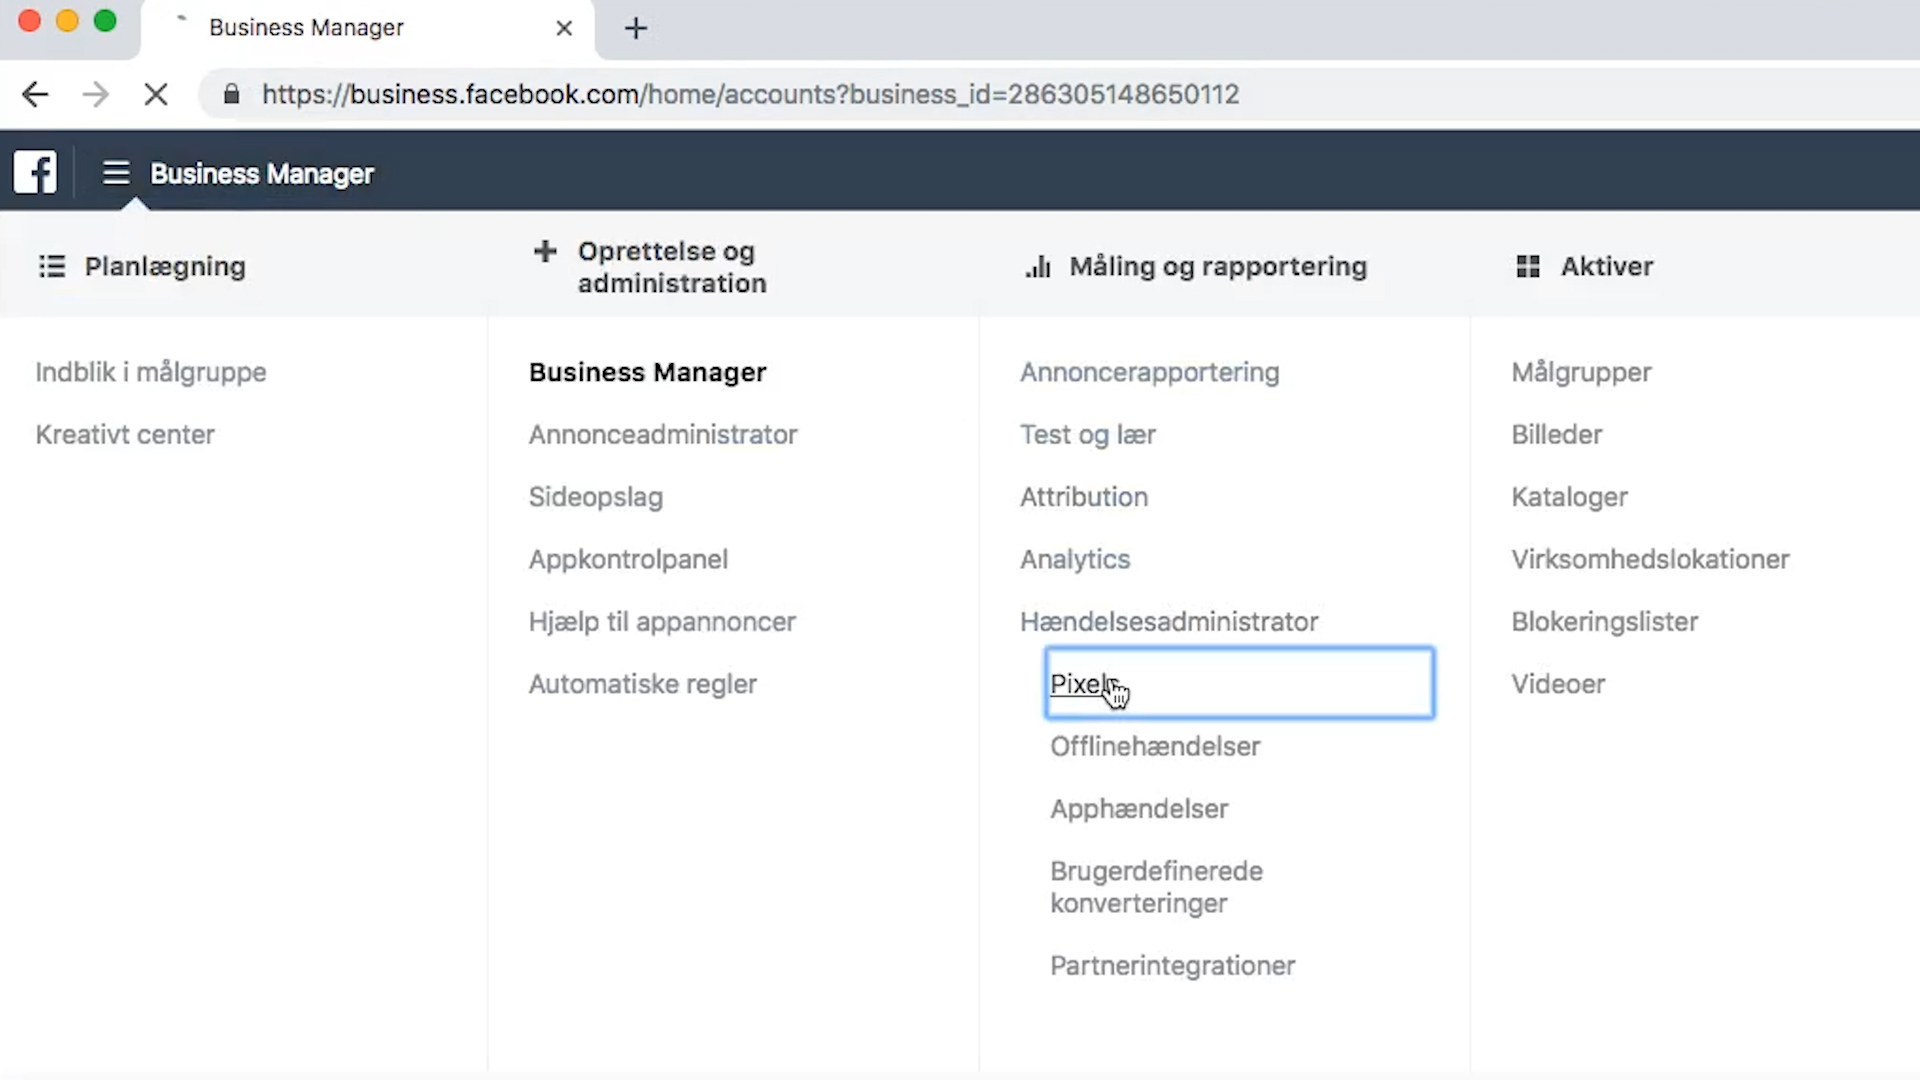1920x1080 pixels.
Task: Click the bar chart icon beside Måling og rapportering
Action: point(1038,266)
